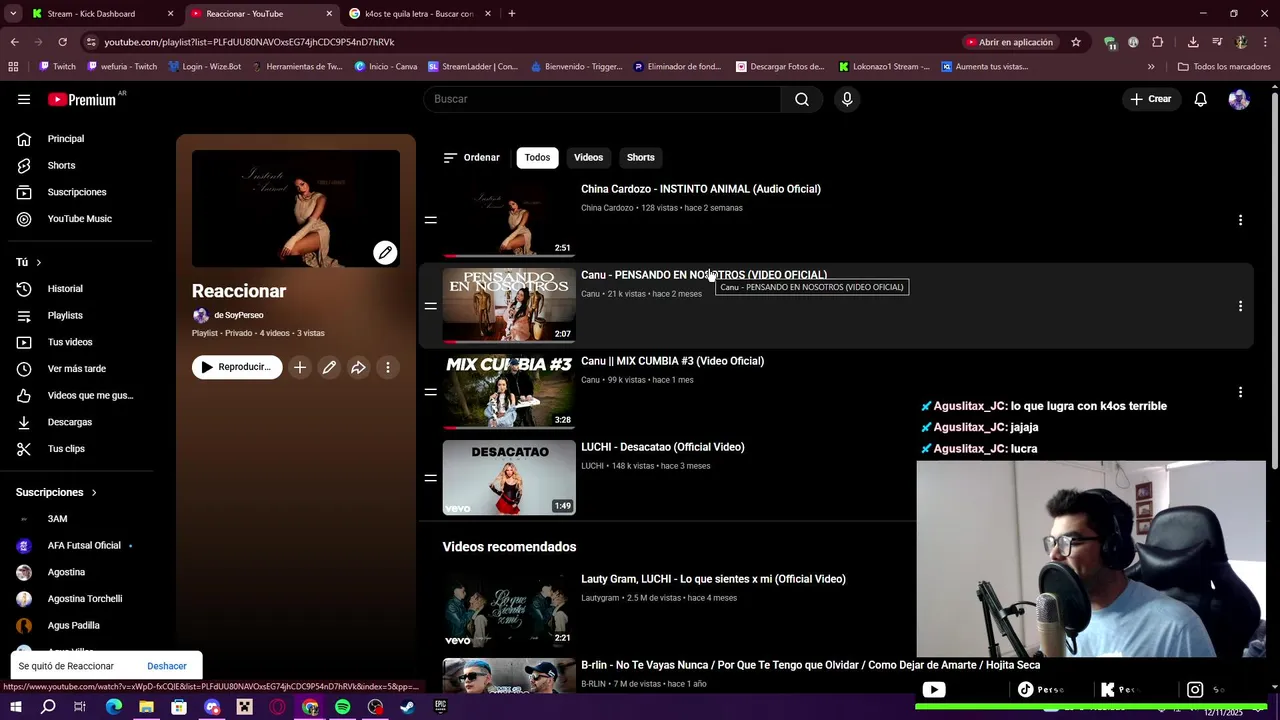
Task: Select the Todos filter chip
Action: pyautogui.click(x=537, y=157)
